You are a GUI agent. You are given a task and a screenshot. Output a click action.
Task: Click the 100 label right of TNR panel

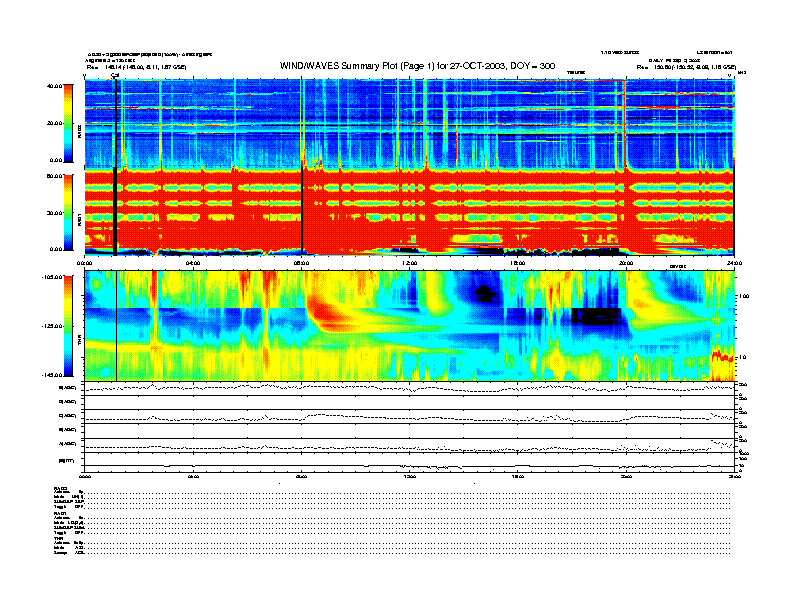pyautogui.click(x=744, y=296)
